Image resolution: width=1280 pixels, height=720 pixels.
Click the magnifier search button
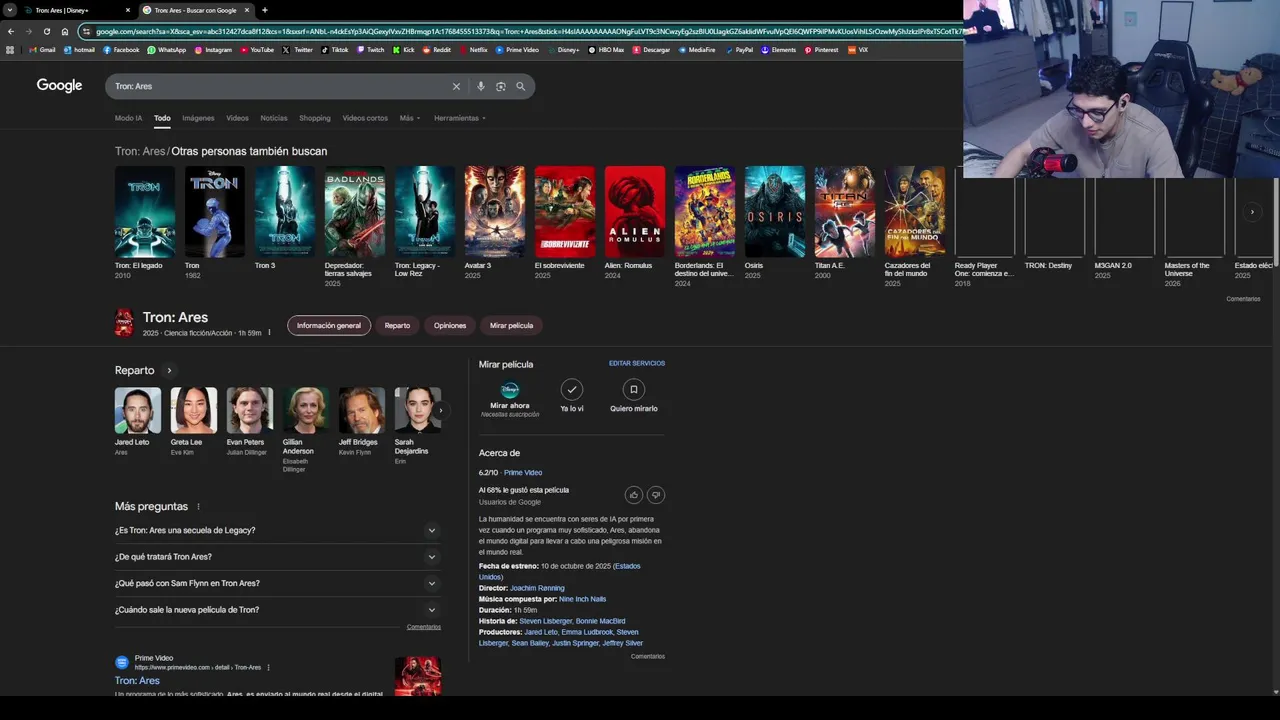click(520, 86)
